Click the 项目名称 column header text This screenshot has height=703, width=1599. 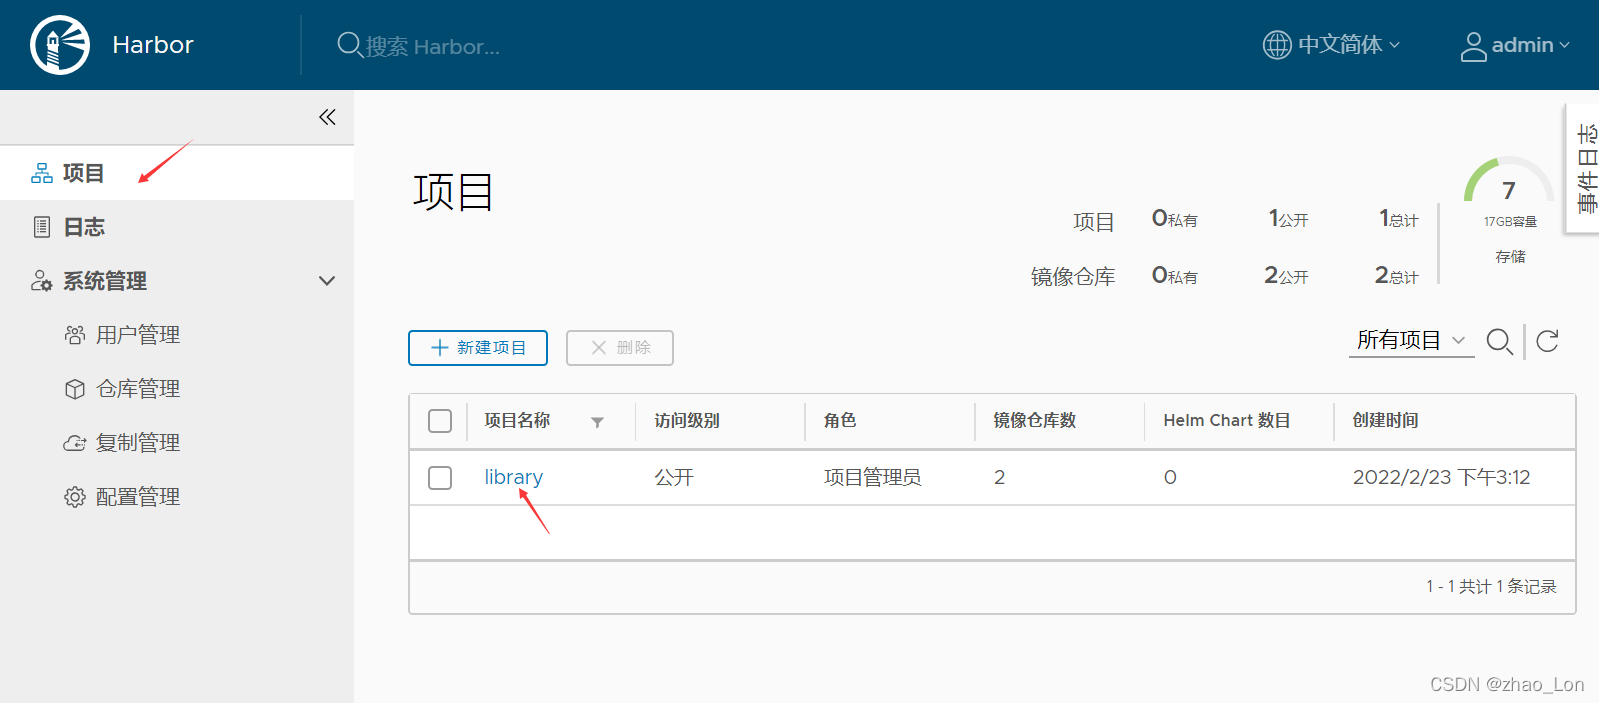[517, 421]
